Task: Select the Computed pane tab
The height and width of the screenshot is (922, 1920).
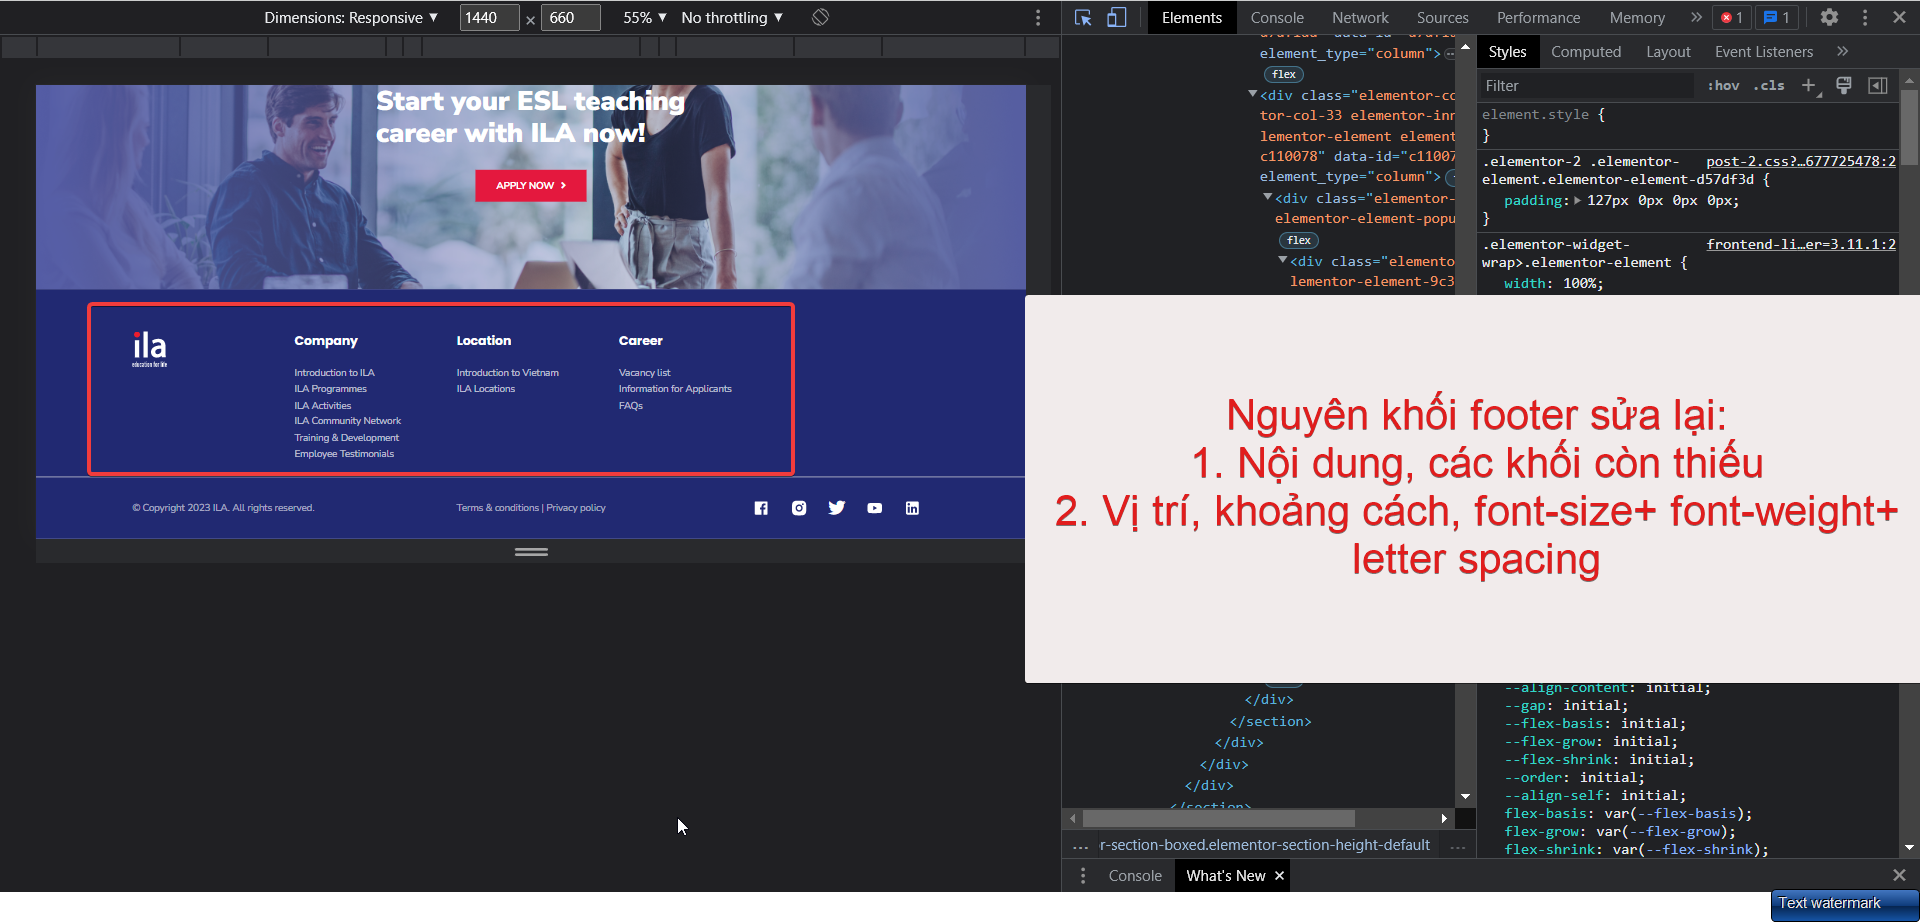Action: tap(1586, 51)
